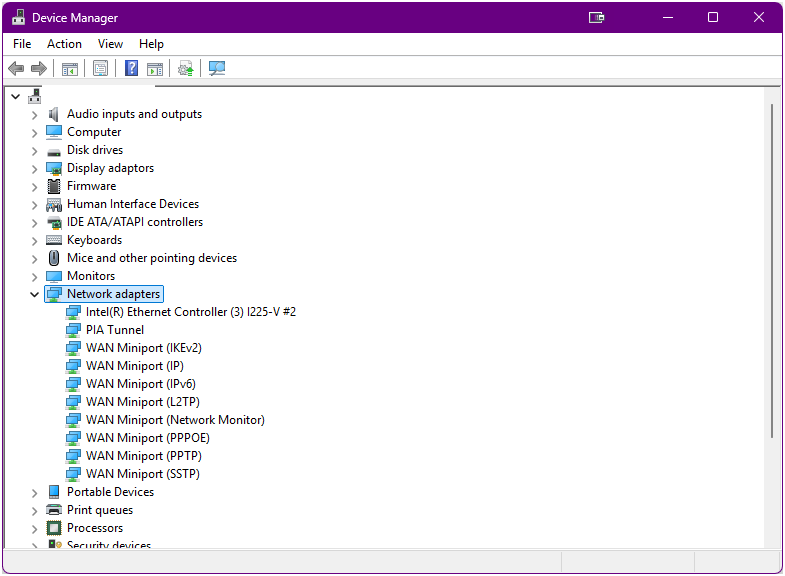Viewport: 785px width, 576px height.
Task: Click the Monitors icon
Action: 54,276
